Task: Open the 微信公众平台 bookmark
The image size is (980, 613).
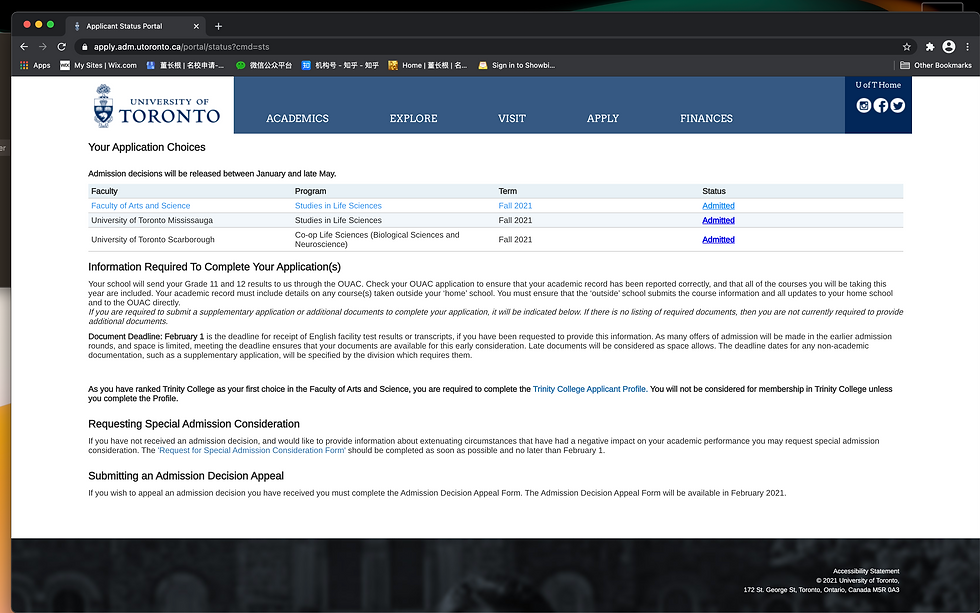Action: point(264,65)
